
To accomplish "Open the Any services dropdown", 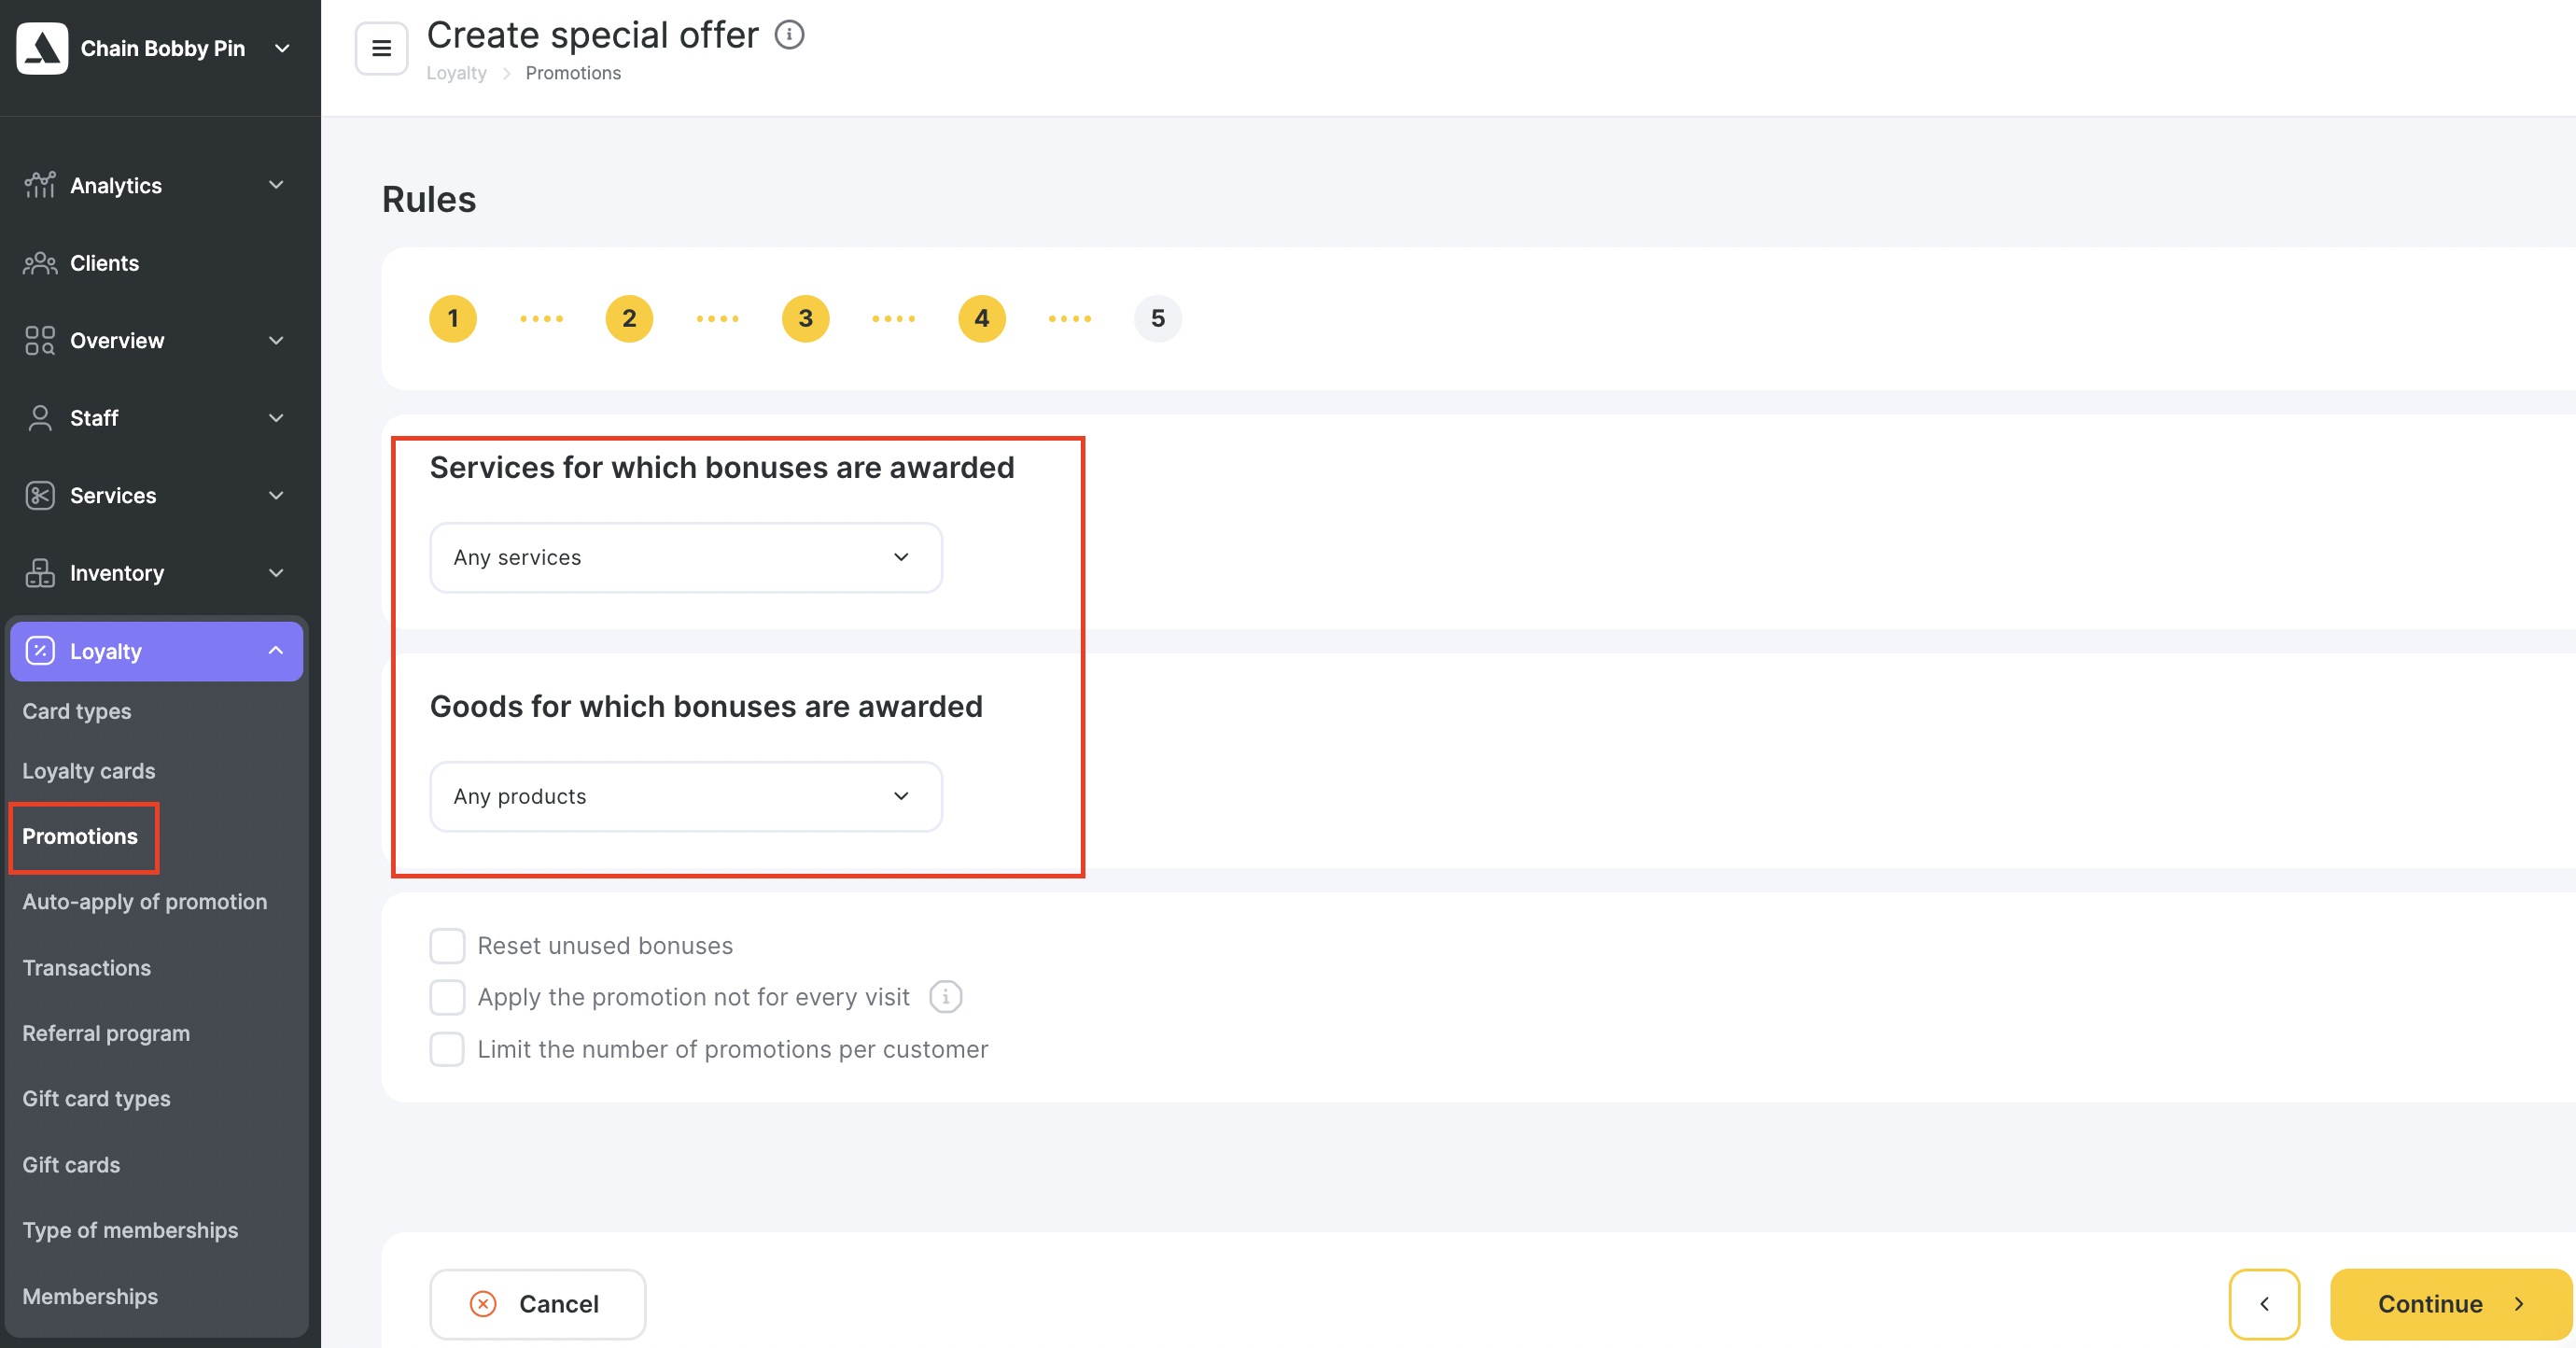I will (x=686, y=557).
